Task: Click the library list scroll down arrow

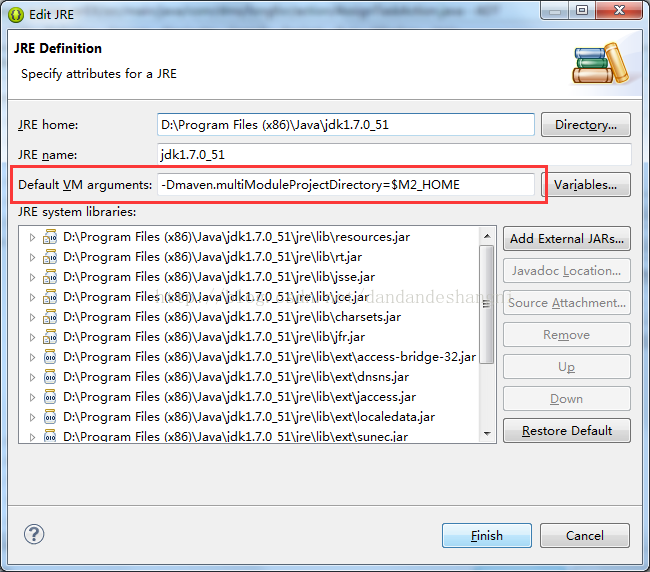Action: tap(488, 434)
